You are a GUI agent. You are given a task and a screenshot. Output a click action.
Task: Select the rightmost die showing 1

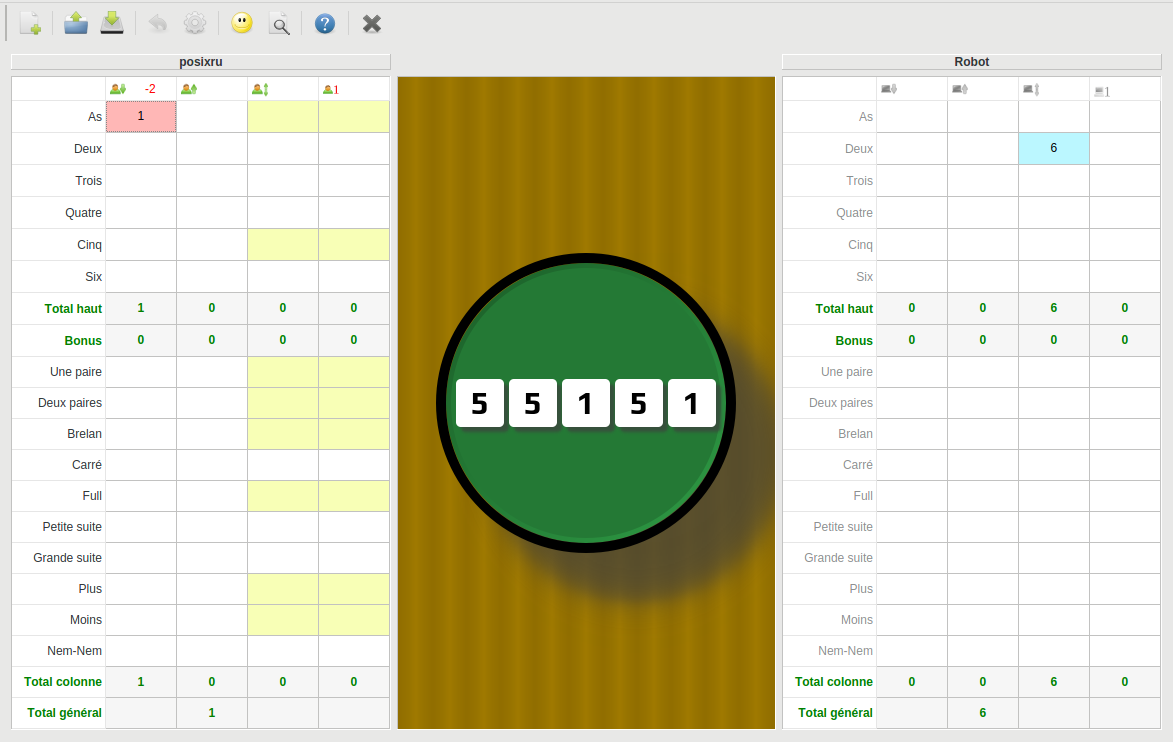click(x=691, y=403)
